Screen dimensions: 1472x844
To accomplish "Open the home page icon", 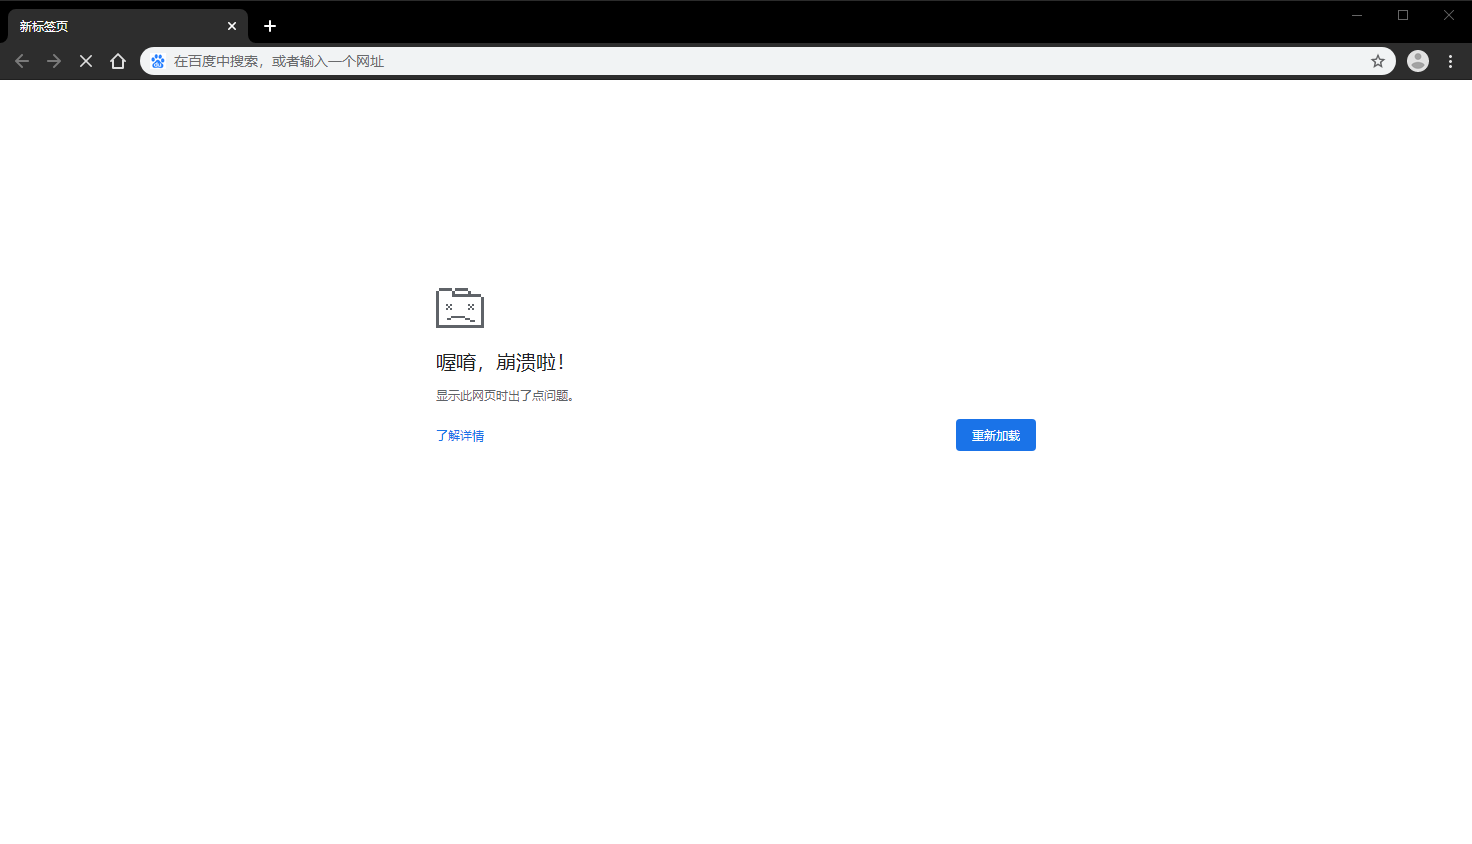I will coord(118,61).
